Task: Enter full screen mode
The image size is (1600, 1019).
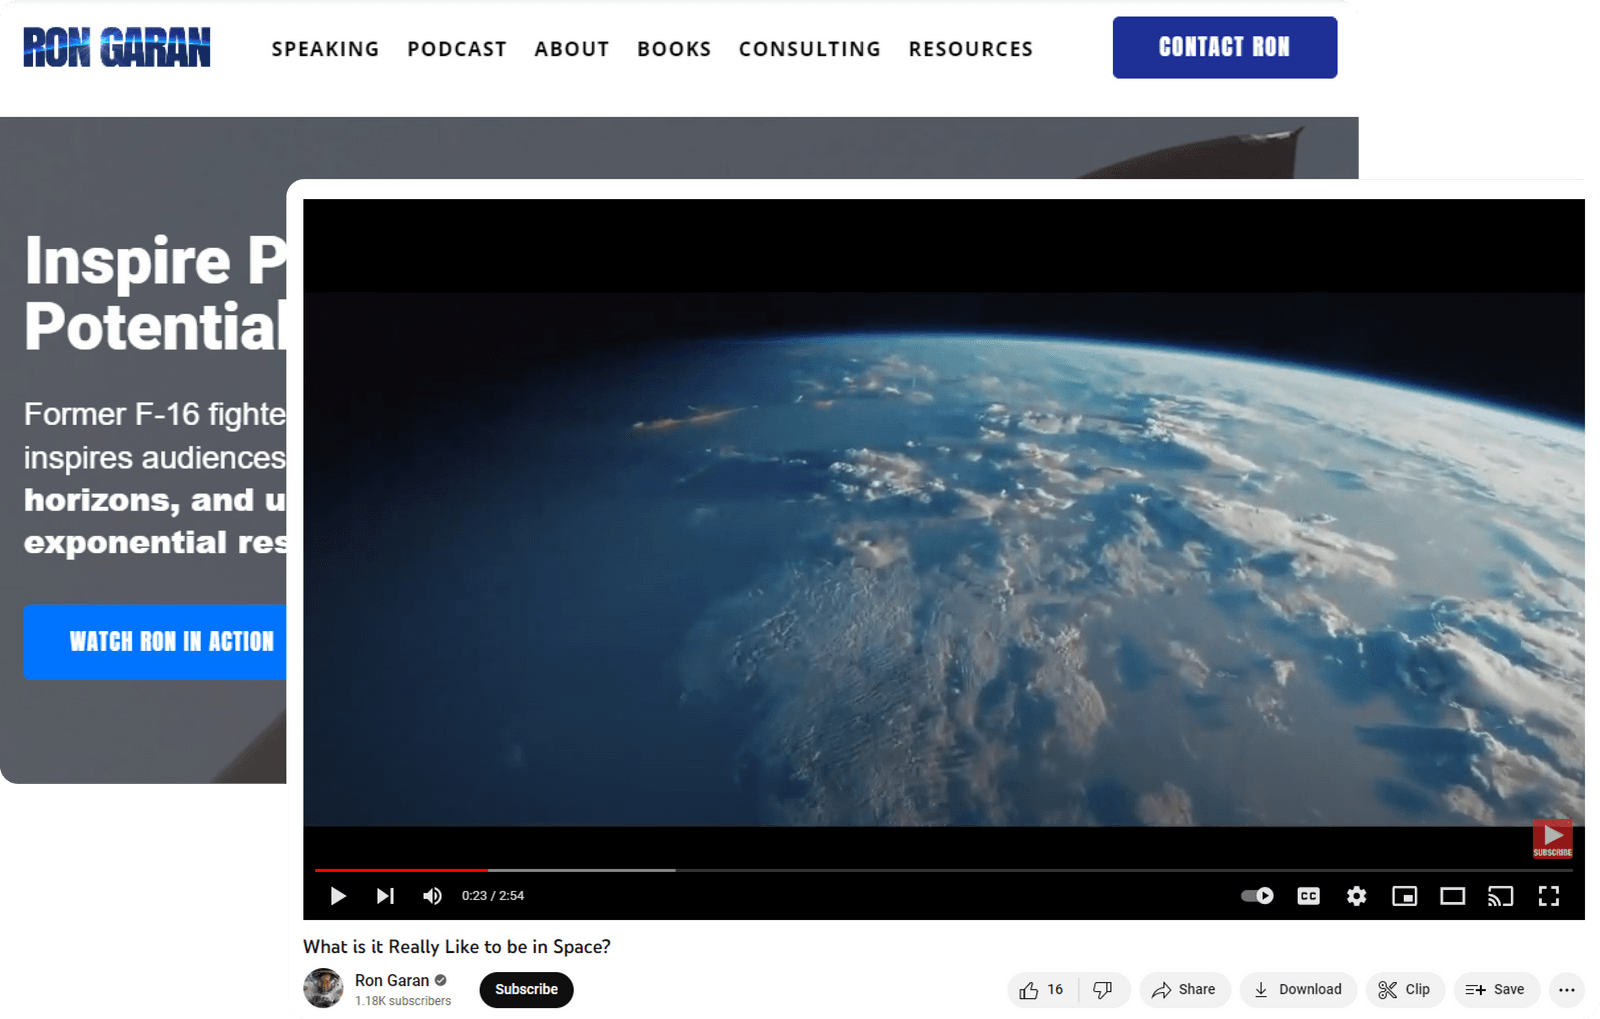Action: [x=1548, y=896]
